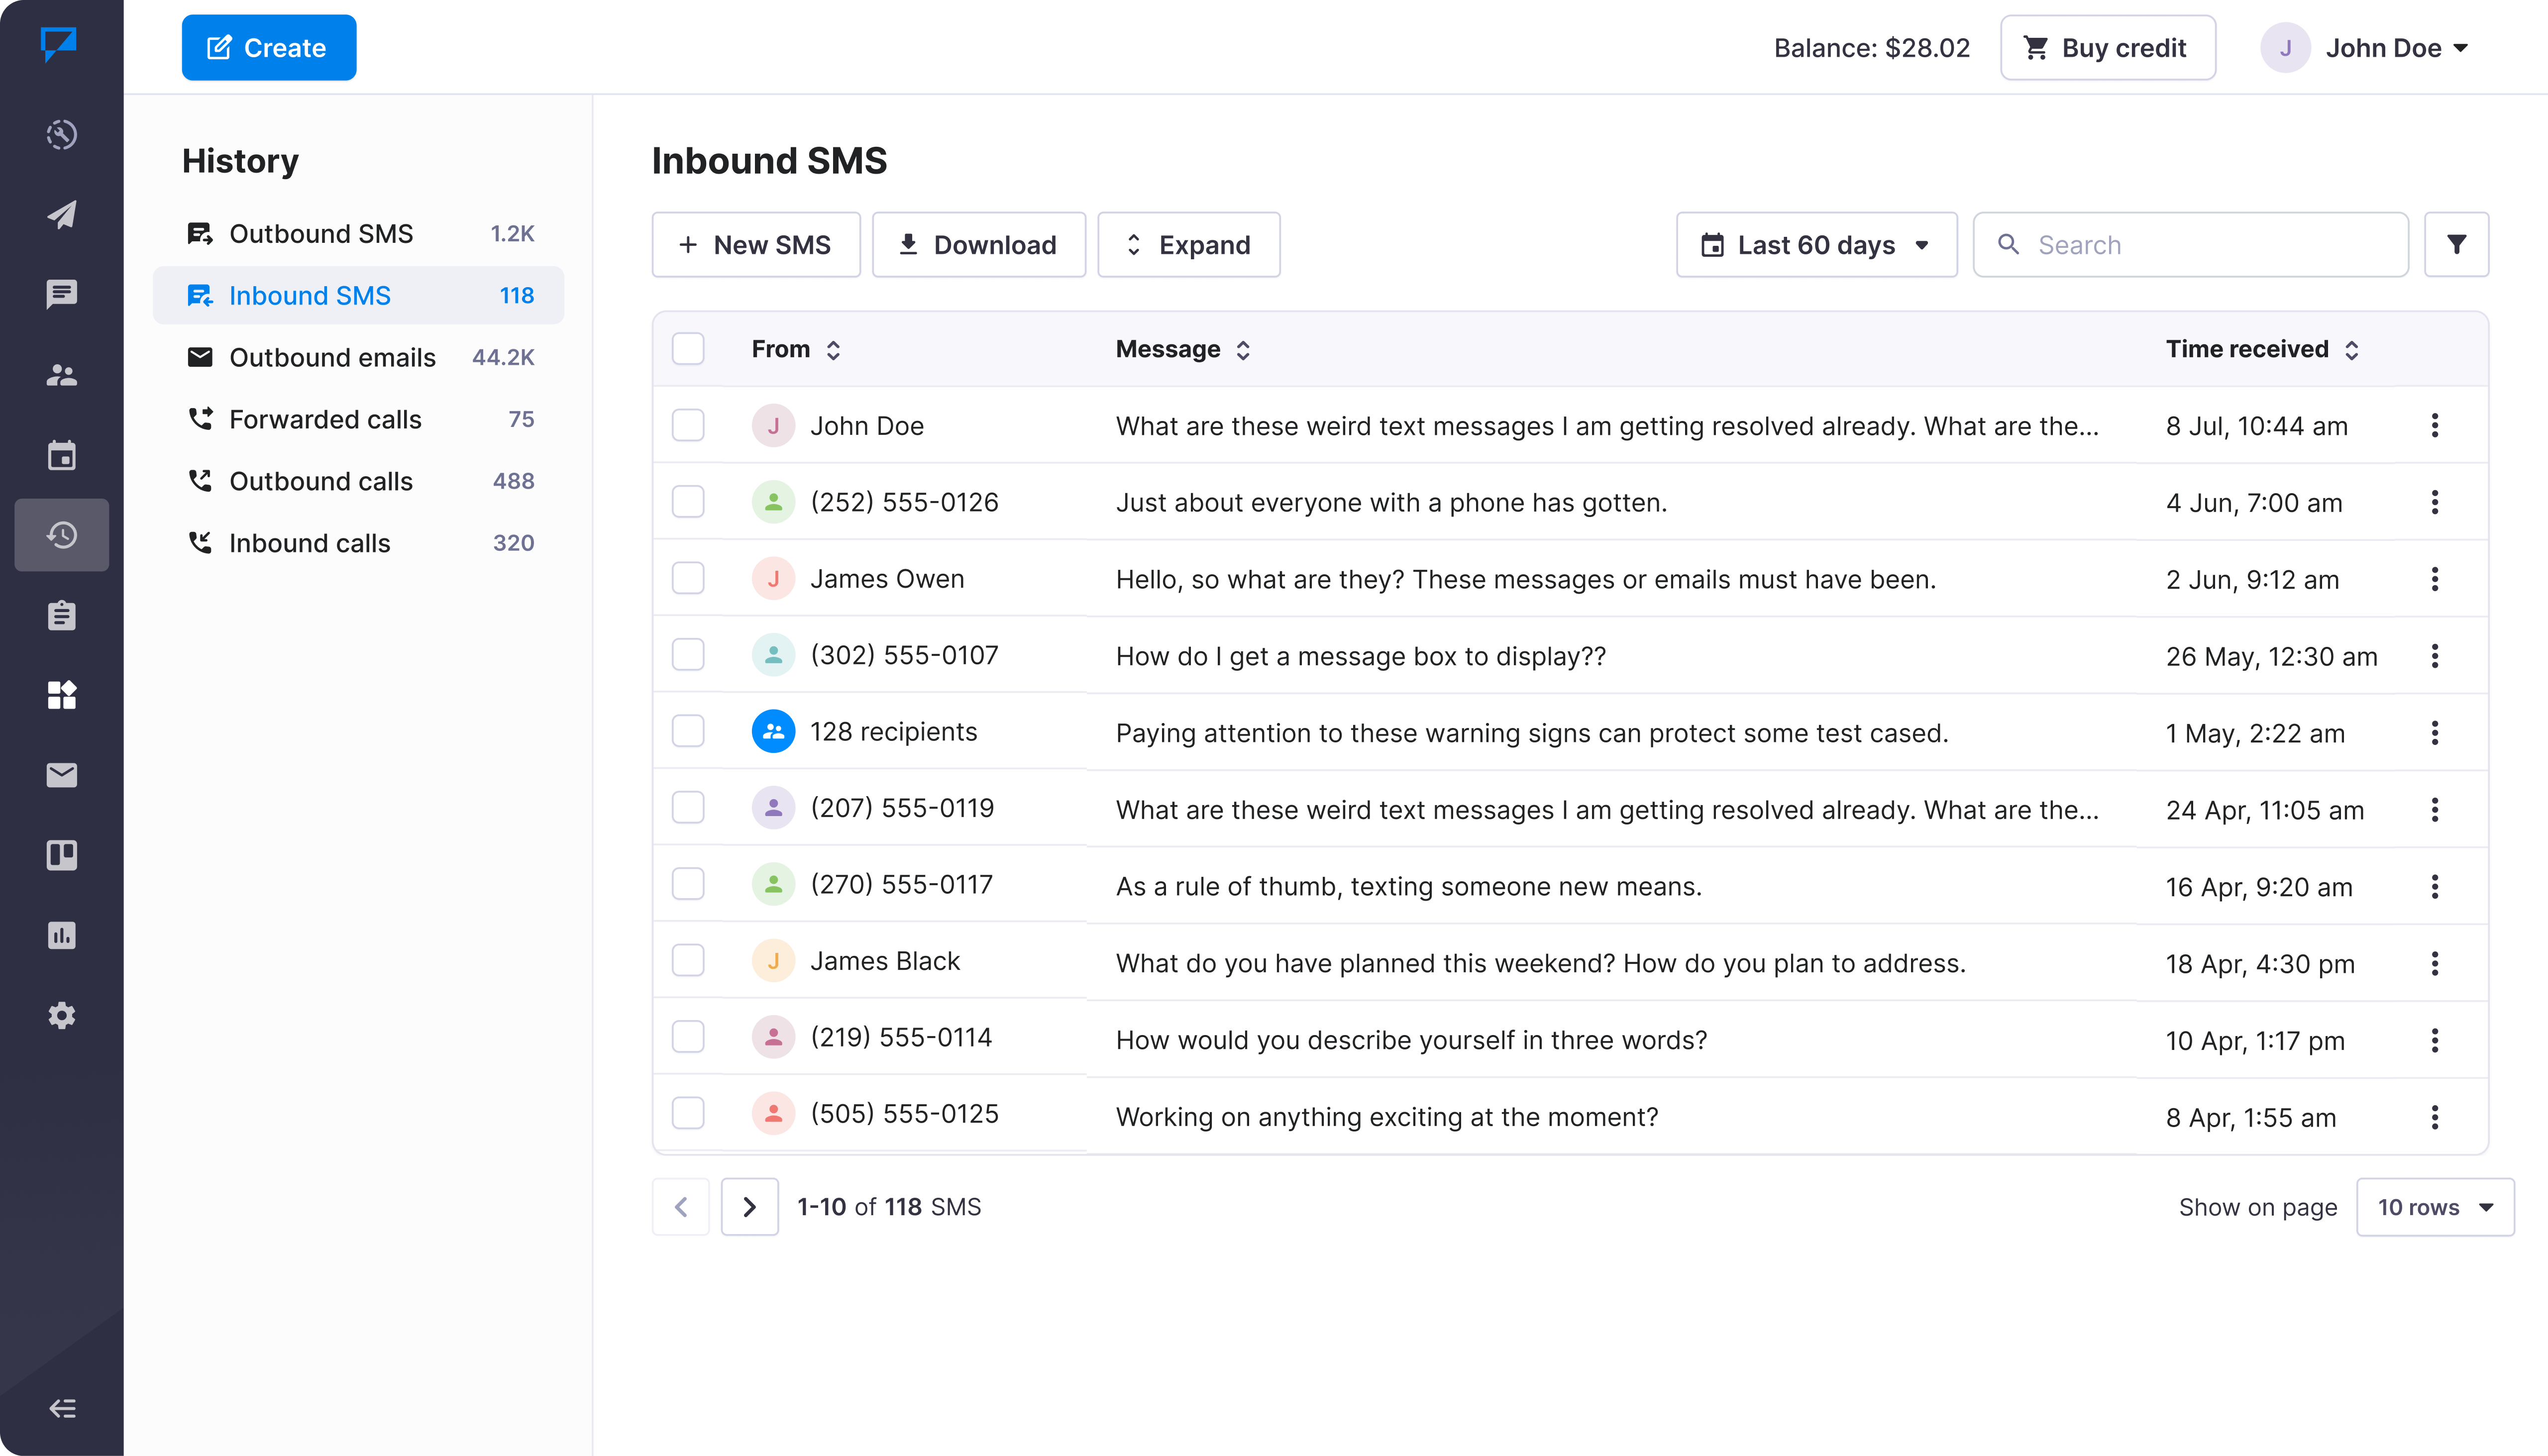Open the chat message icon in sidebar

62,294
